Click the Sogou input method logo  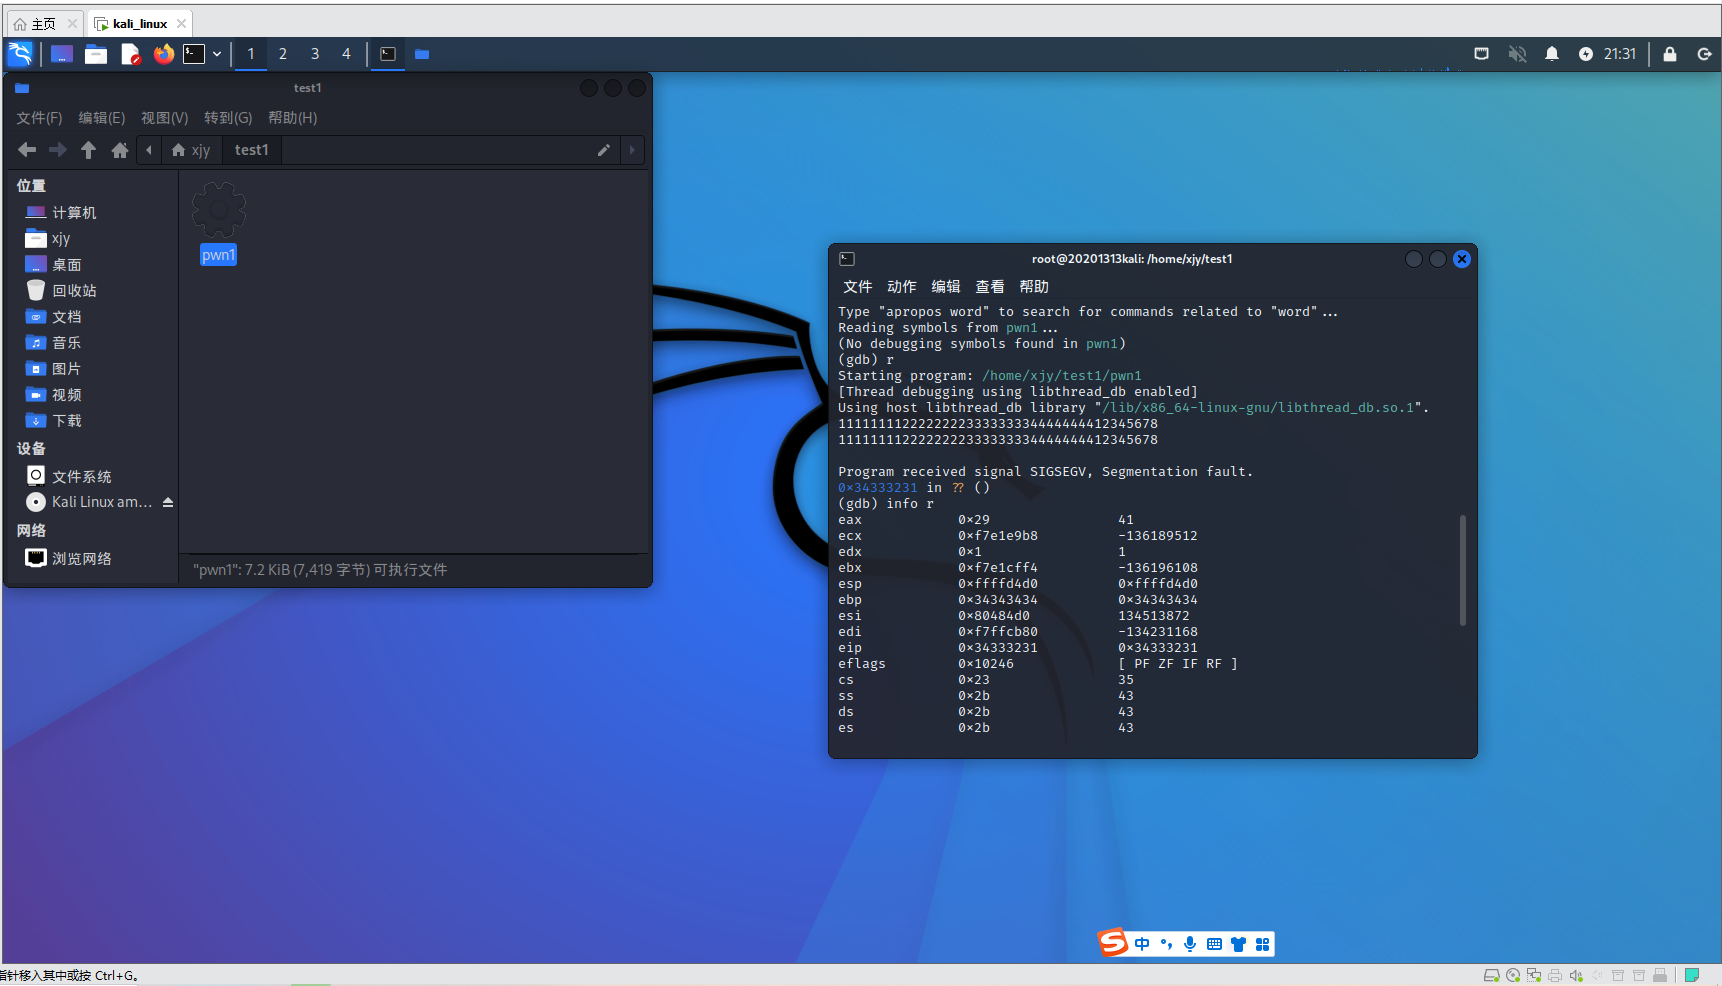click(1113, 943)
